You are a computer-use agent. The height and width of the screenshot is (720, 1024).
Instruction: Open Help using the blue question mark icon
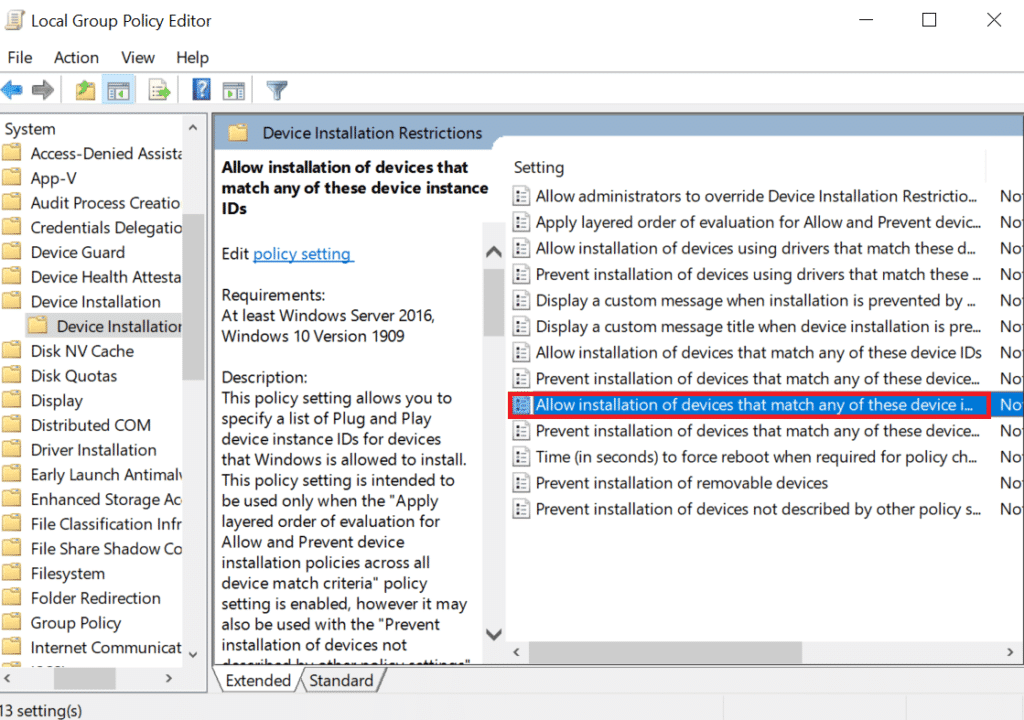point(200,89)
